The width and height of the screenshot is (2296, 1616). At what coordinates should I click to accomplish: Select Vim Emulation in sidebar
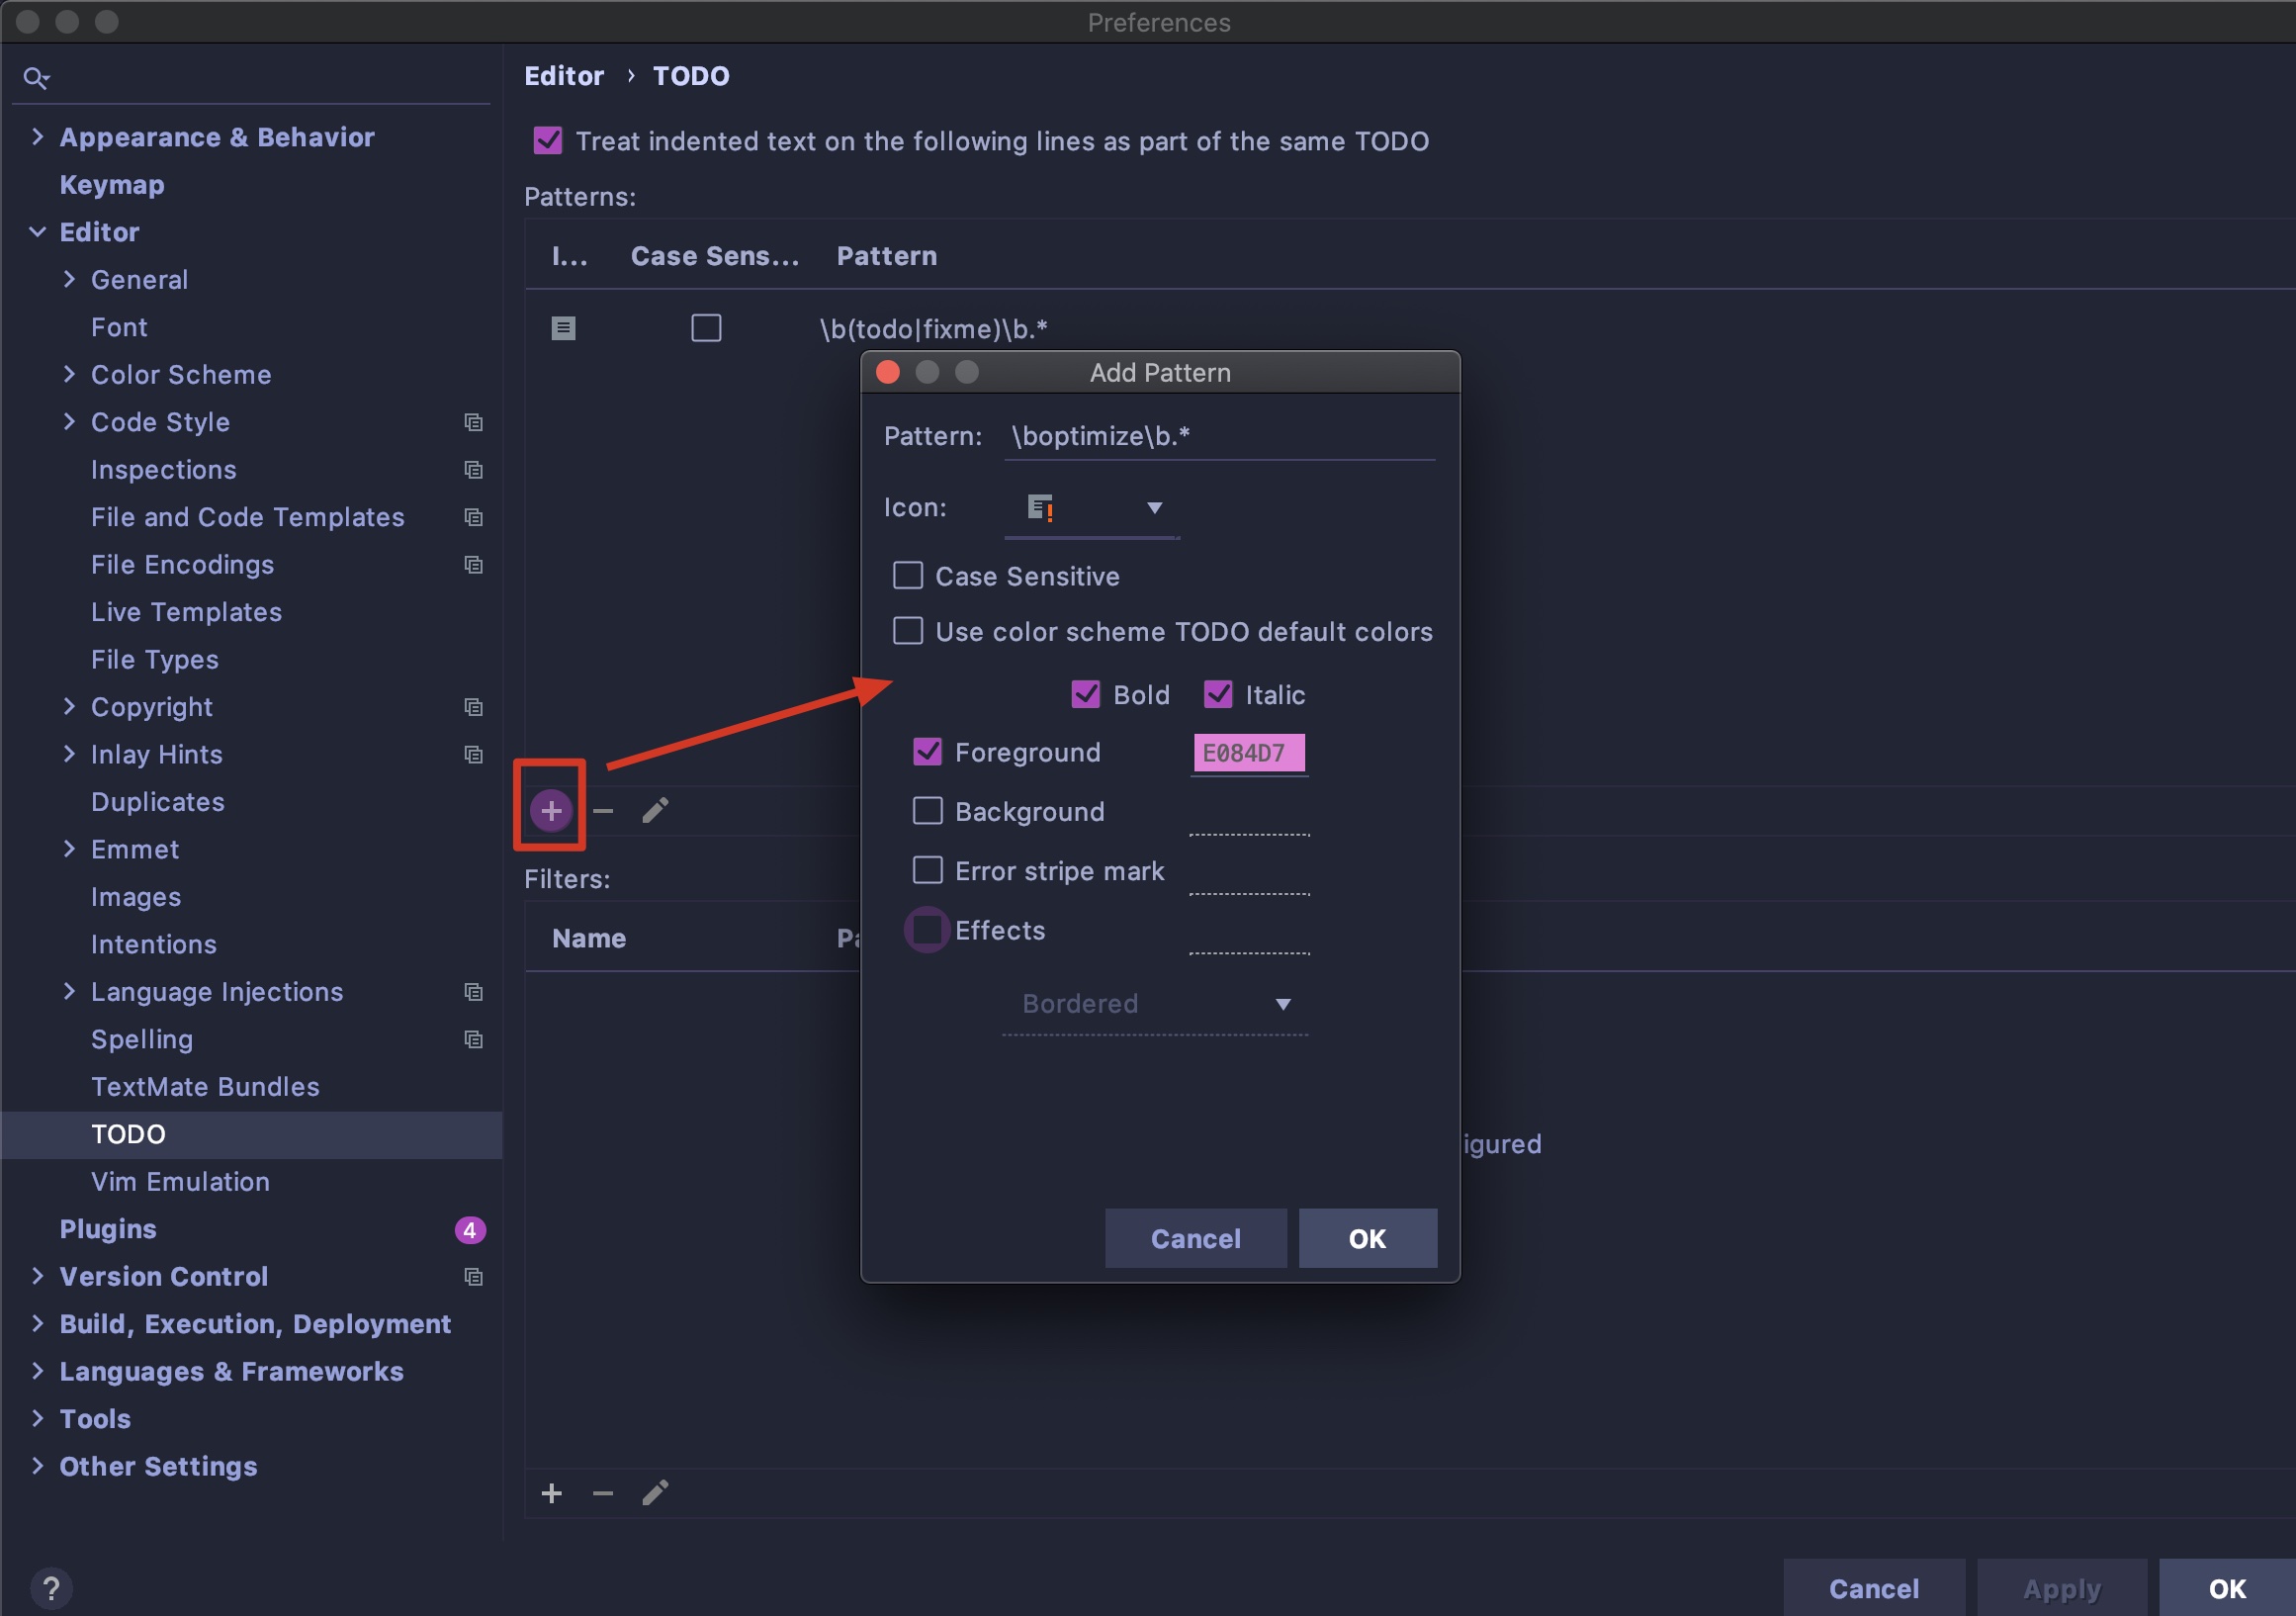180,1182
